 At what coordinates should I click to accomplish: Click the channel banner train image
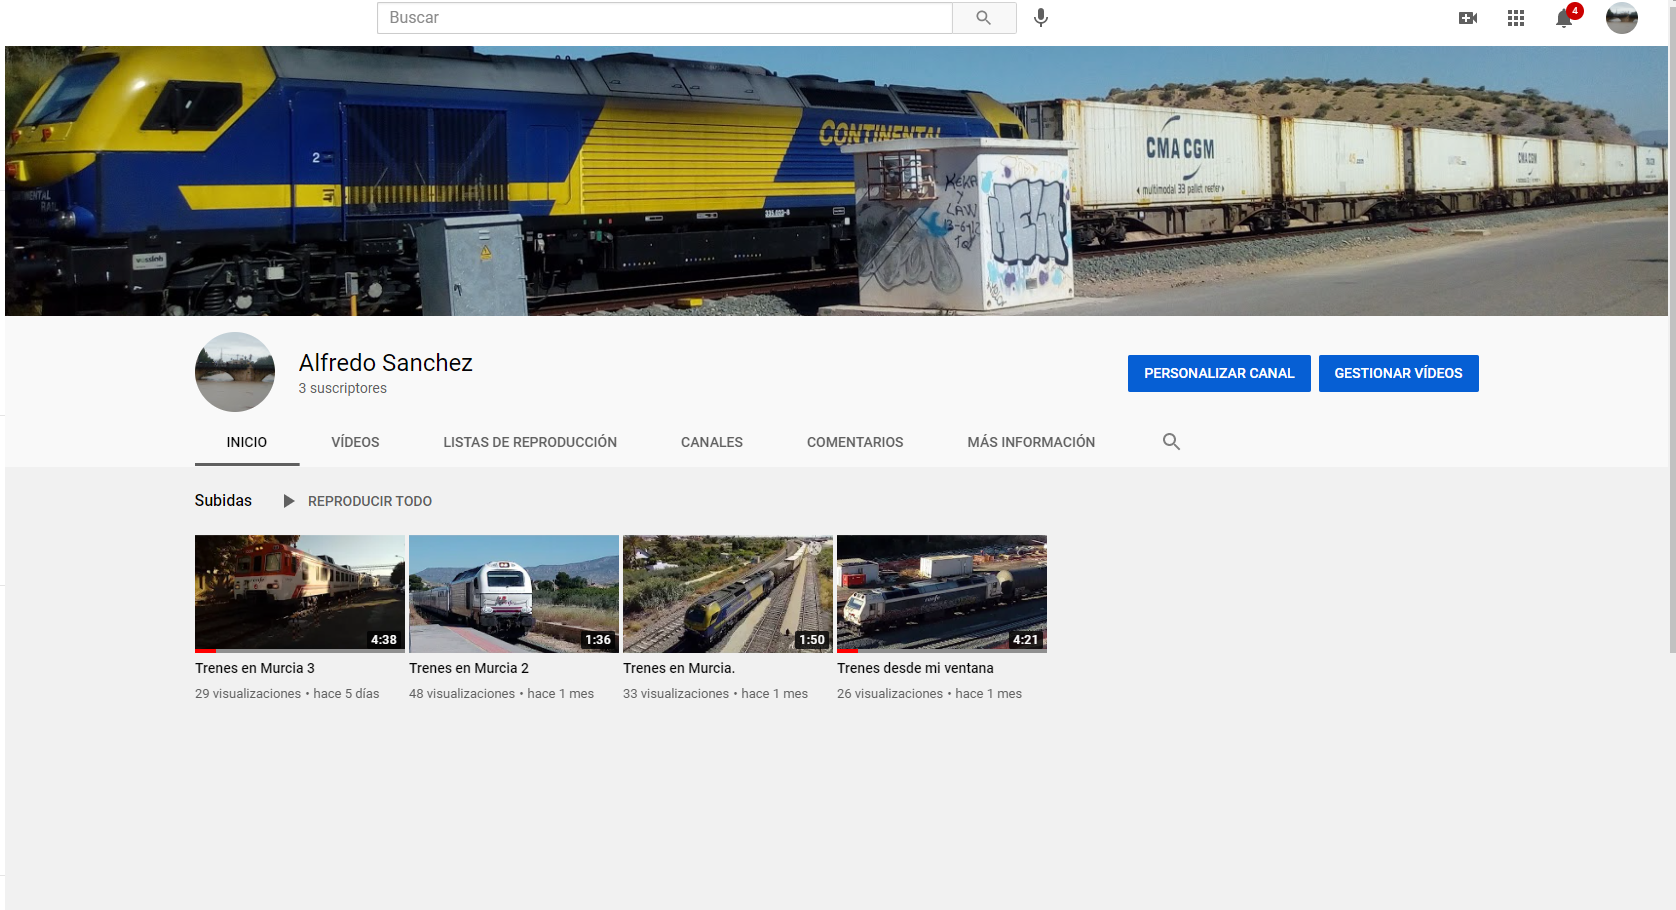[836, 181]
